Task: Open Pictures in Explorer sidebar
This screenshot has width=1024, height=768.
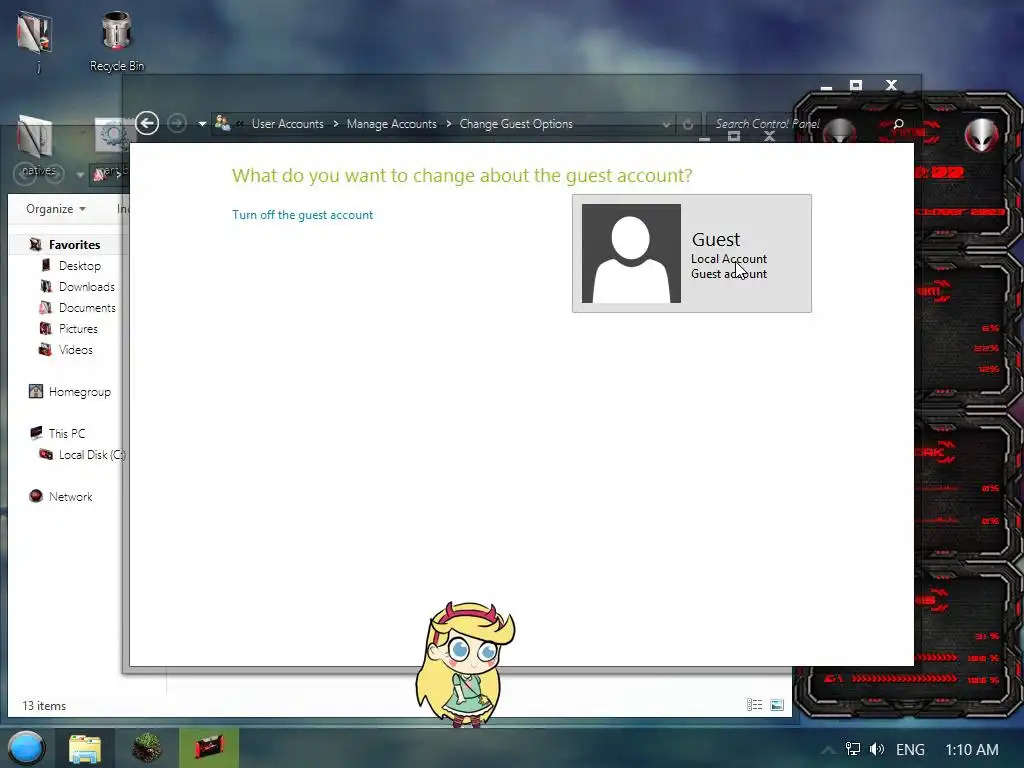Action: point(78,328)
